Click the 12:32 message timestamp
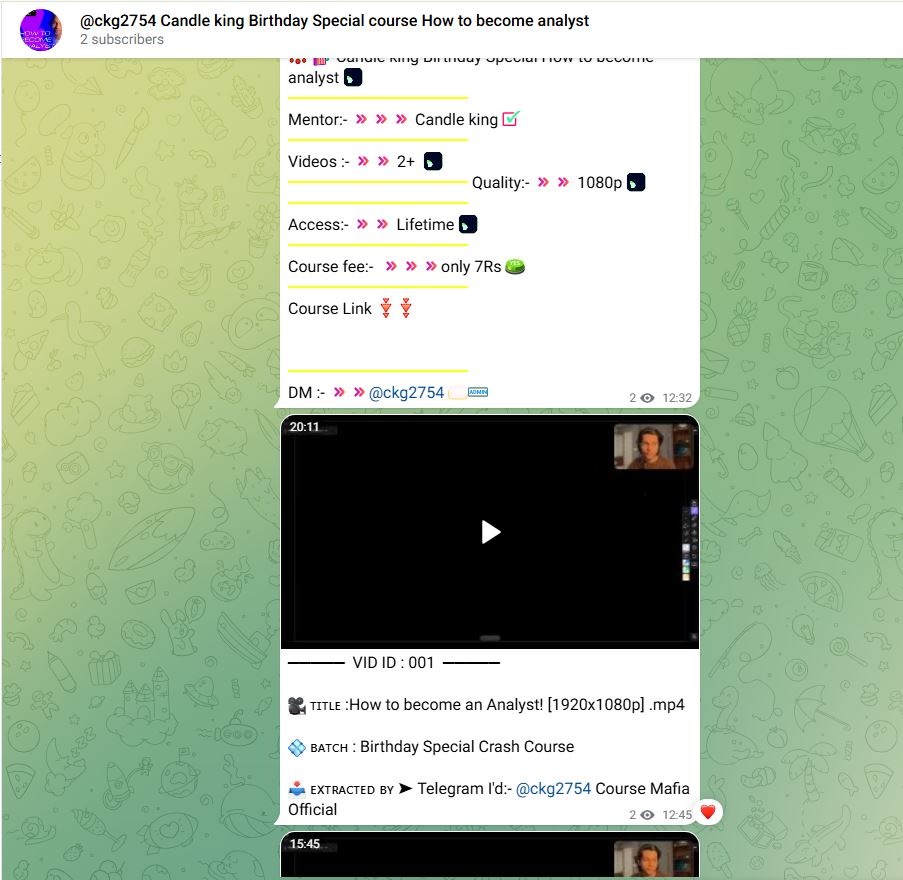The image size is (903, 880). coord(677,398)
